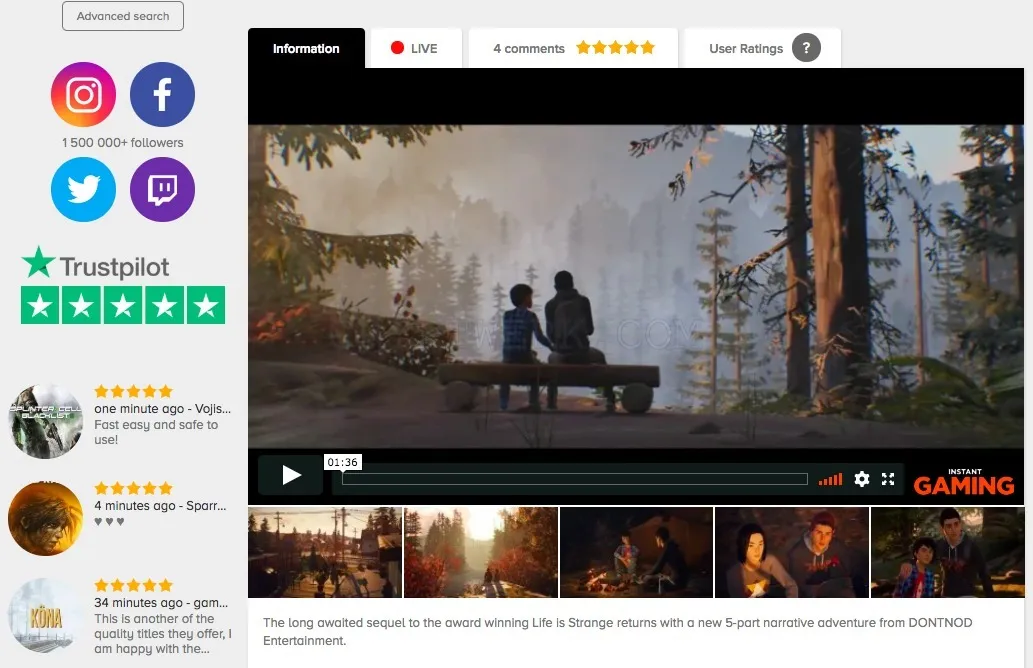Screen dimensions: 1033x668
Task: Click the five stars above Vojis review
Action: pos(133,391)
